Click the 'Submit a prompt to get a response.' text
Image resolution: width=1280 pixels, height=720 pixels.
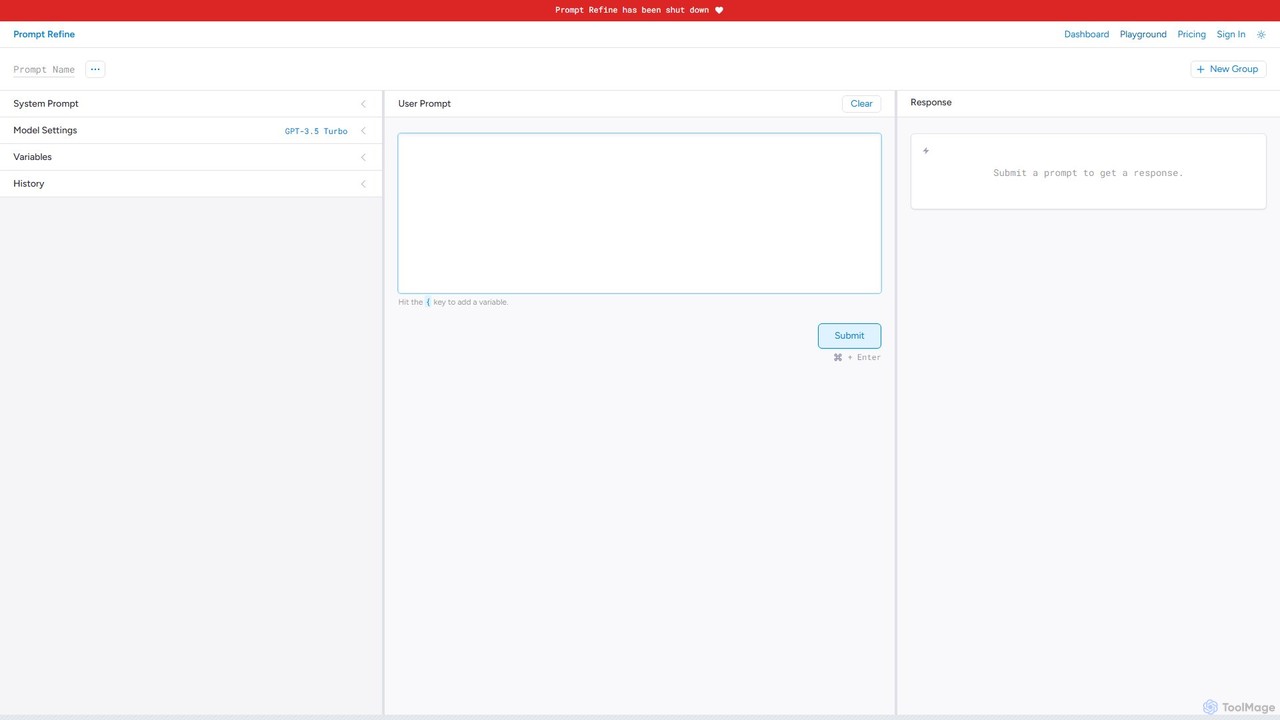pyautogui.click(x=1088, y=173)
